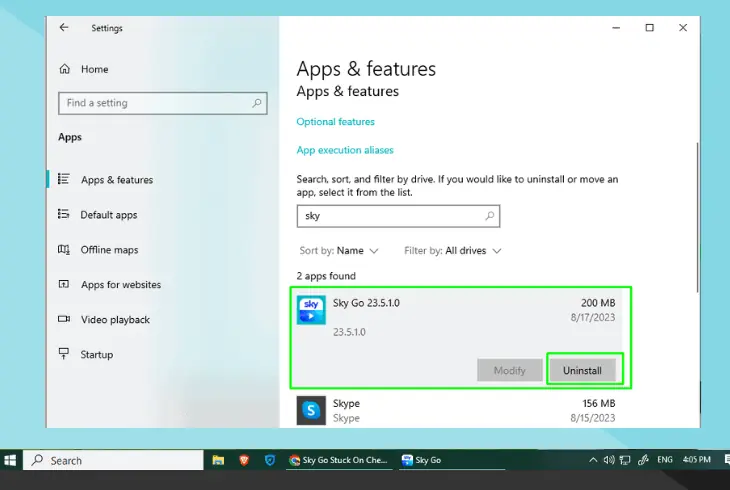This screenshot has width=730, height=490.
Task: Click the pen tray icon
Action: [643, 460]
